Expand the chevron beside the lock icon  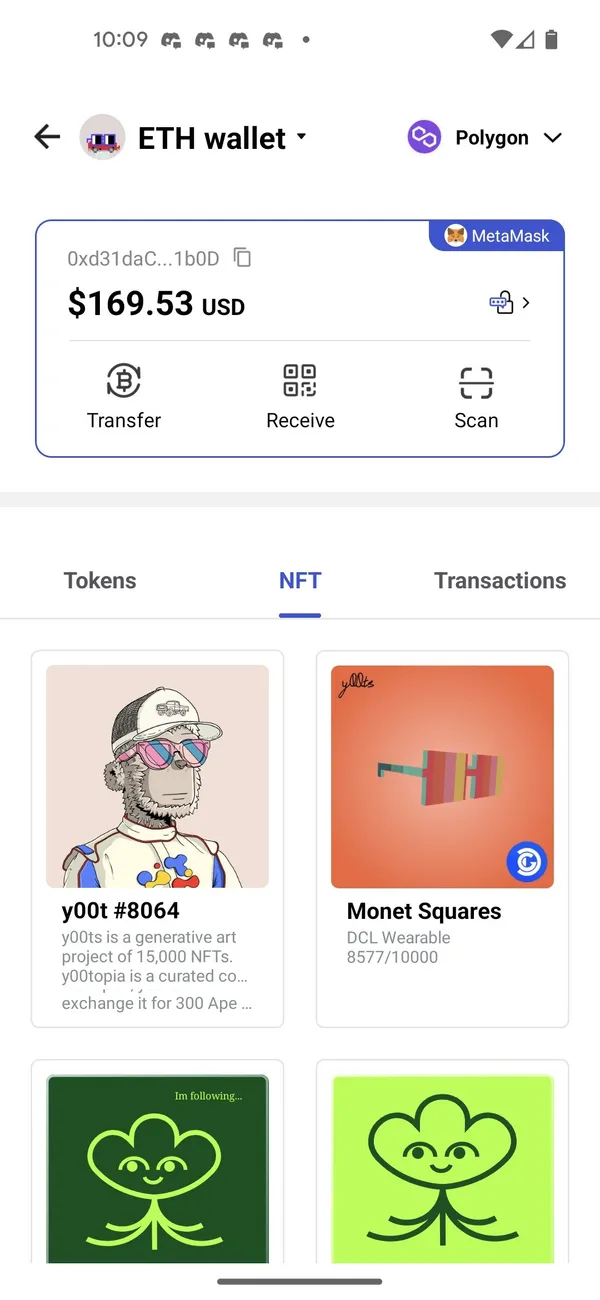527,302
